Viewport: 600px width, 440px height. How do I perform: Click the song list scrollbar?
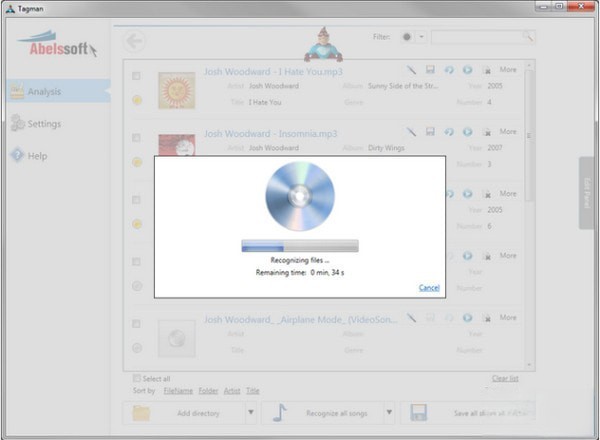[x=529, y=136]
